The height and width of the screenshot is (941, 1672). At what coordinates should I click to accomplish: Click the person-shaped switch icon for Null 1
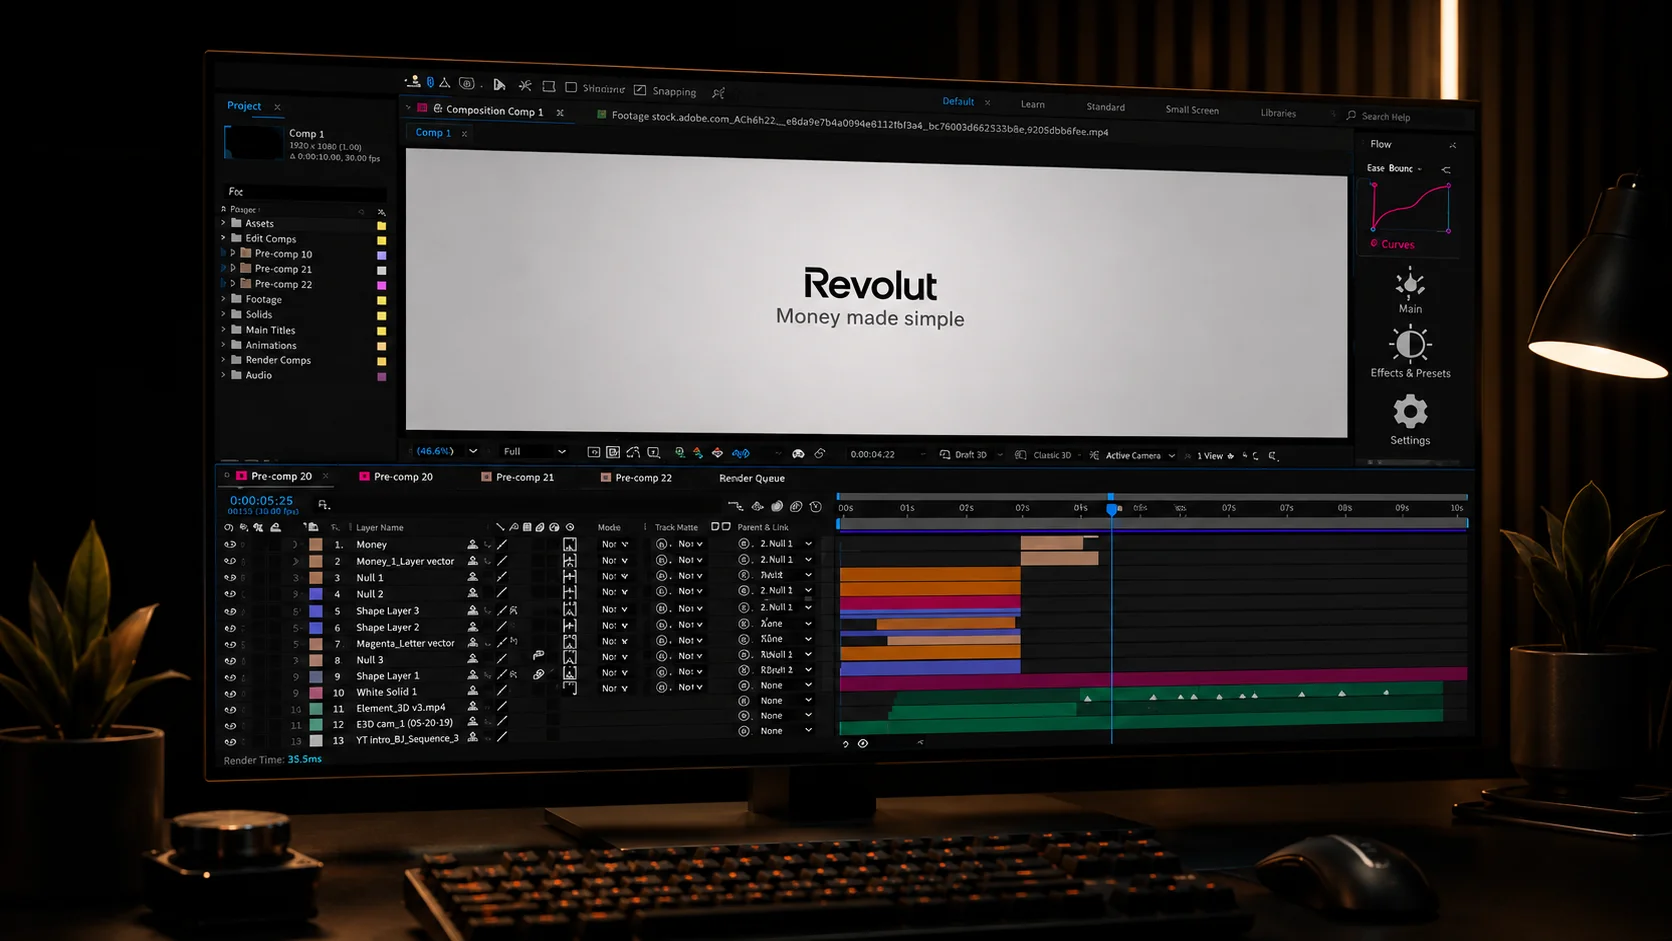473,577
